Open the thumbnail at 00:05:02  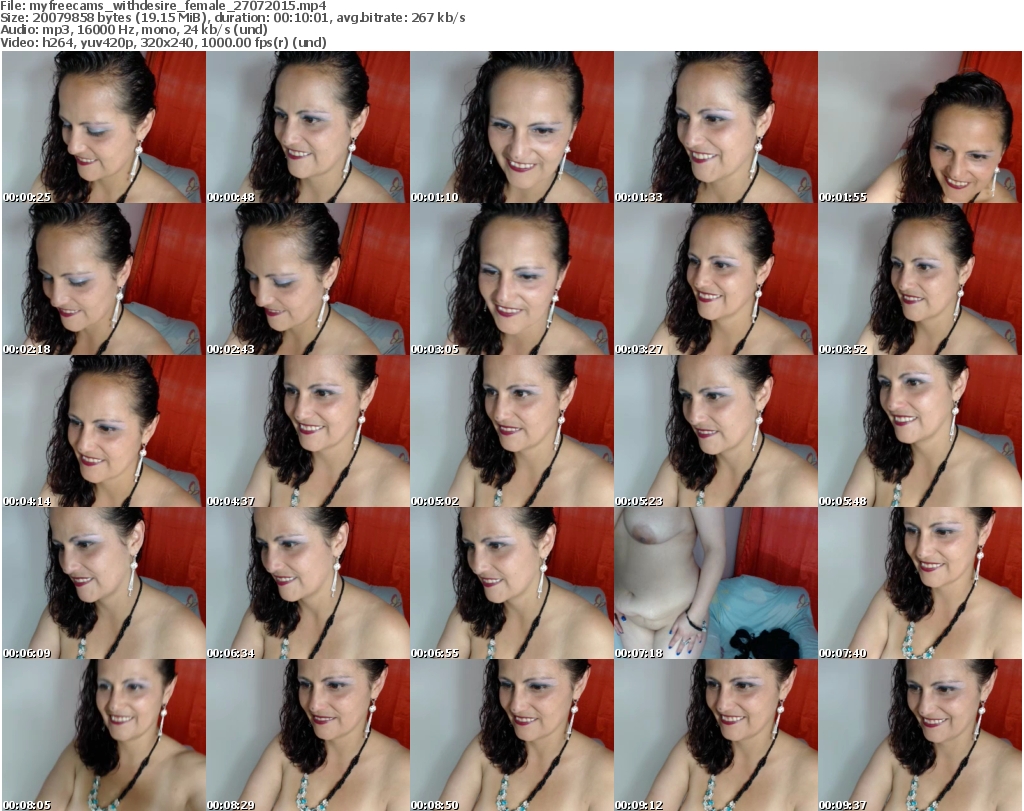[512, 431]
